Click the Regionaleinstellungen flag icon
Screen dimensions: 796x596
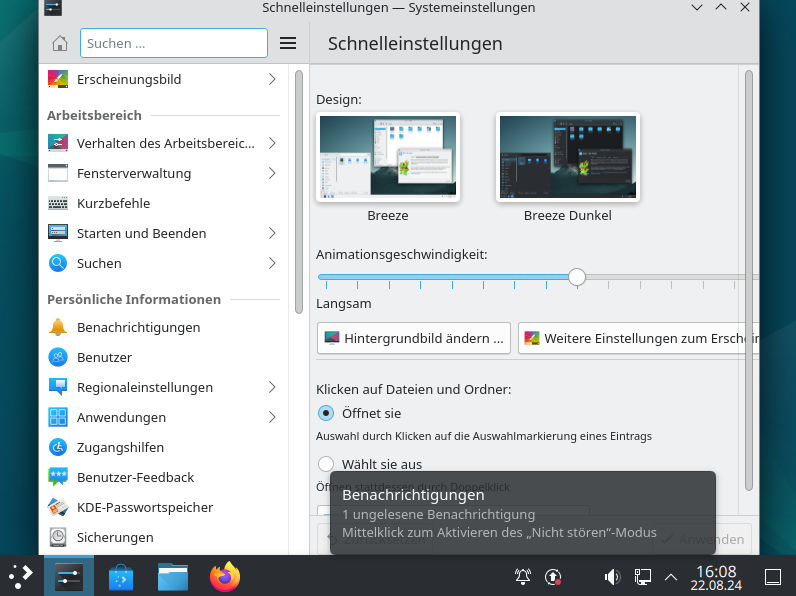(58, 387)
